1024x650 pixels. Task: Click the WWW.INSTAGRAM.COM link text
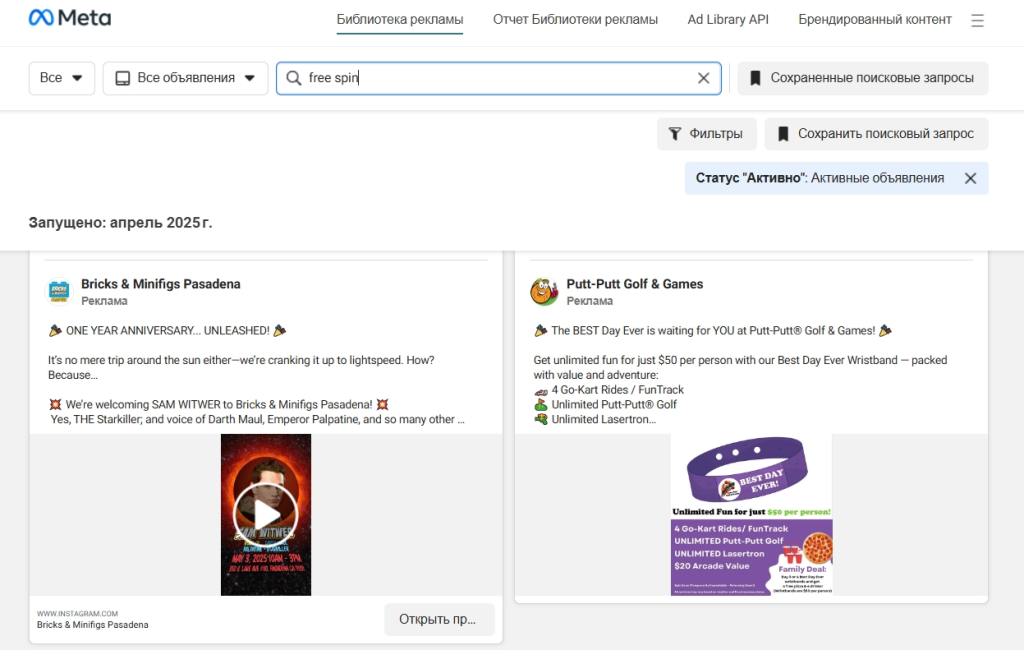(78, 613)
